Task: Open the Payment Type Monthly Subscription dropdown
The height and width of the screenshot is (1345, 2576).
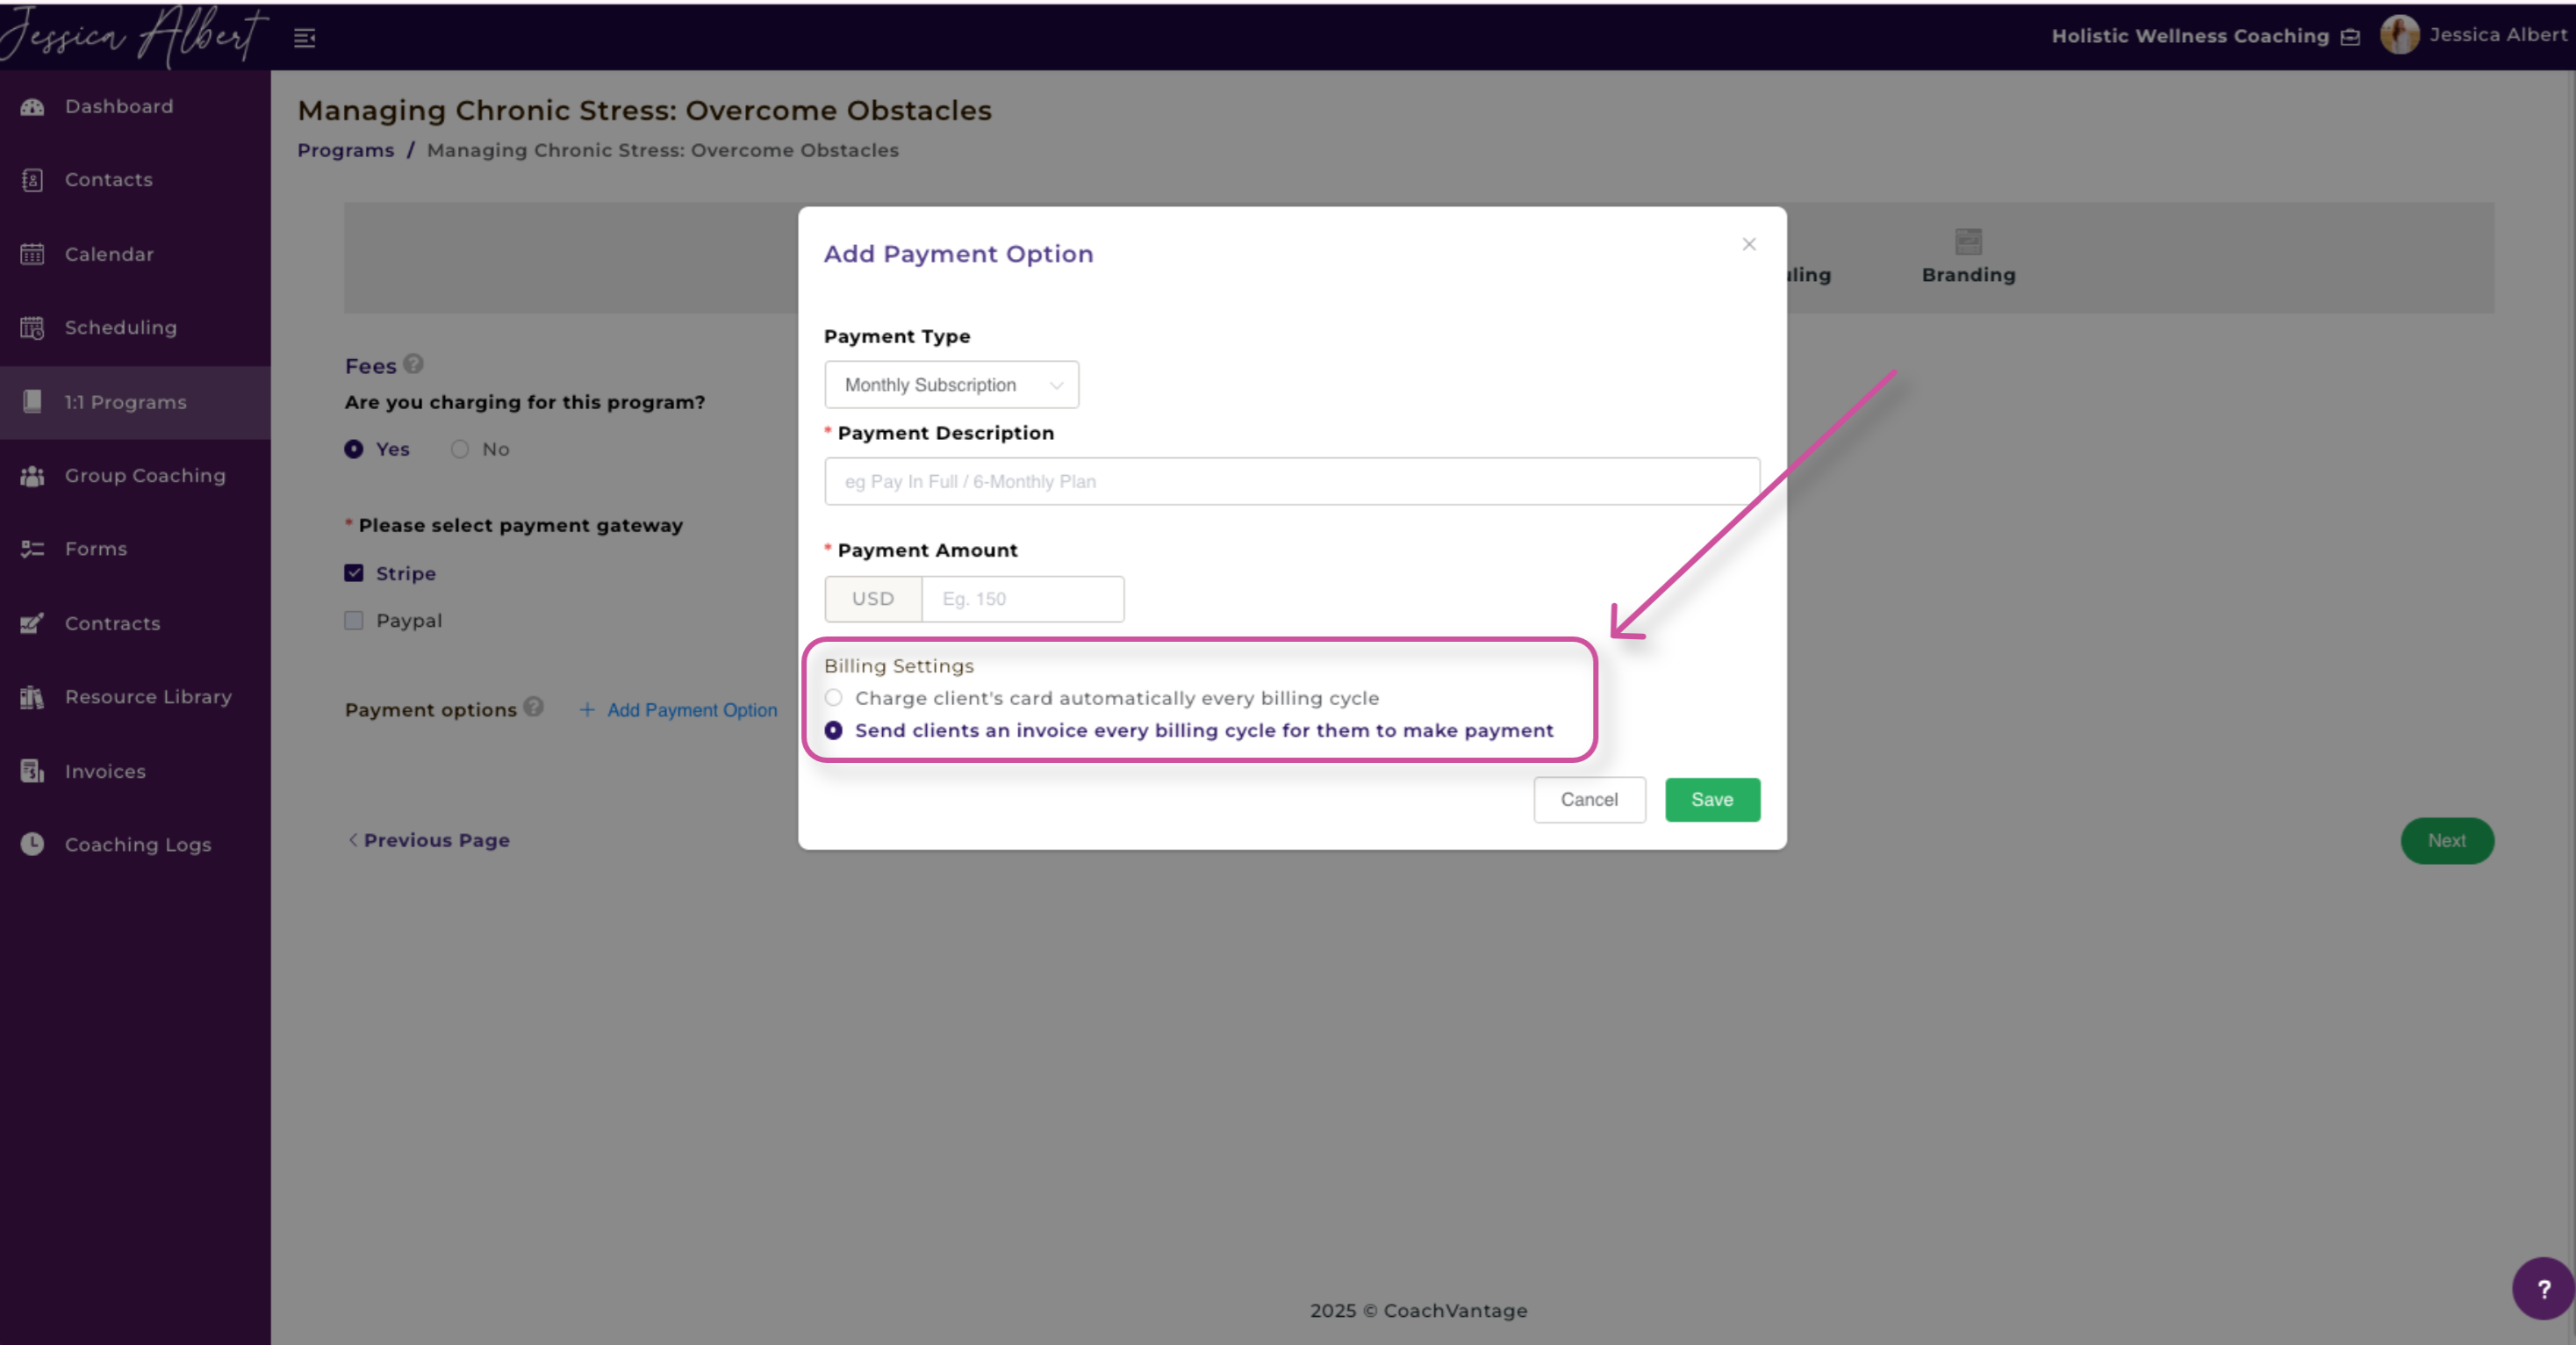Action: (952, 385)
